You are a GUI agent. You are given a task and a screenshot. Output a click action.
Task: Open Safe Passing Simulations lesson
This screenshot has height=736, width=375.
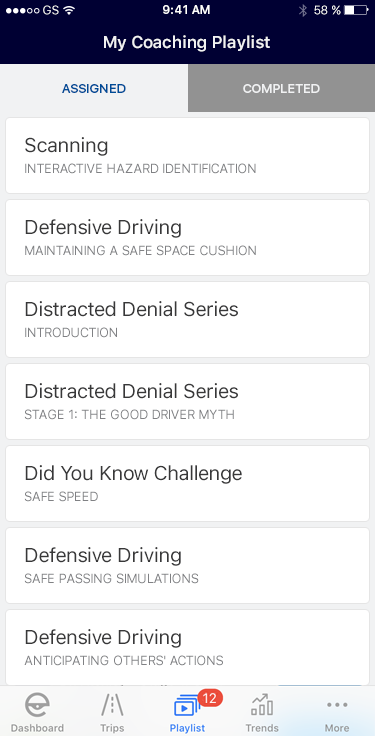[x=187, y=565]
